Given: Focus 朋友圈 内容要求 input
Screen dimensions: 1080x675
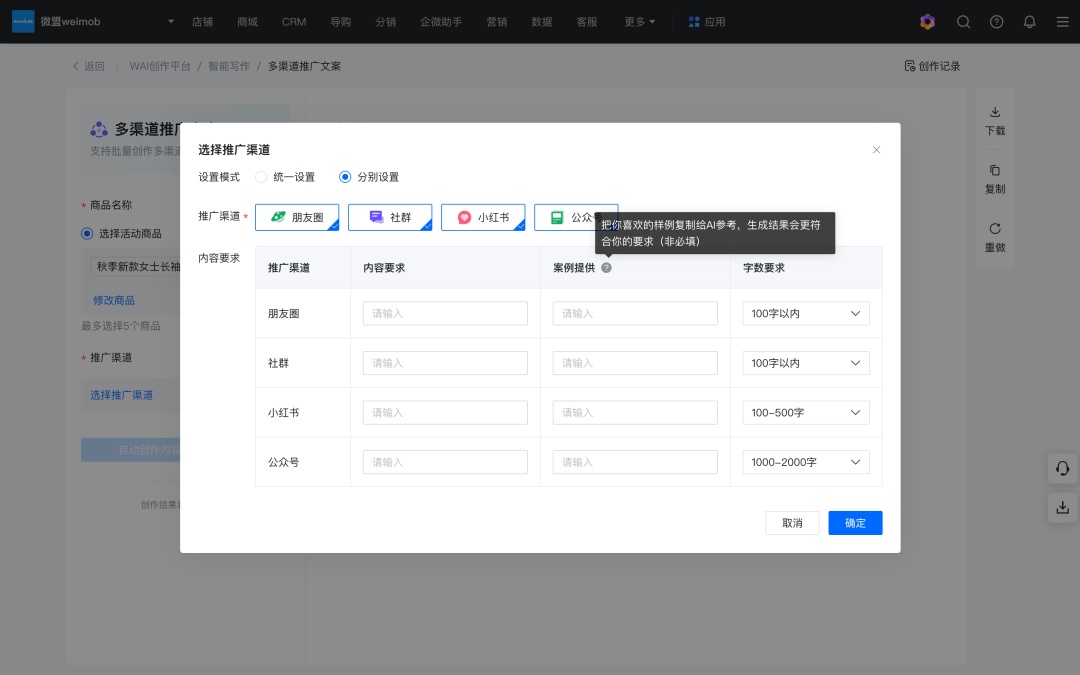Looking at the screenshot, I should pyautogui.click(x=446, y=313).
